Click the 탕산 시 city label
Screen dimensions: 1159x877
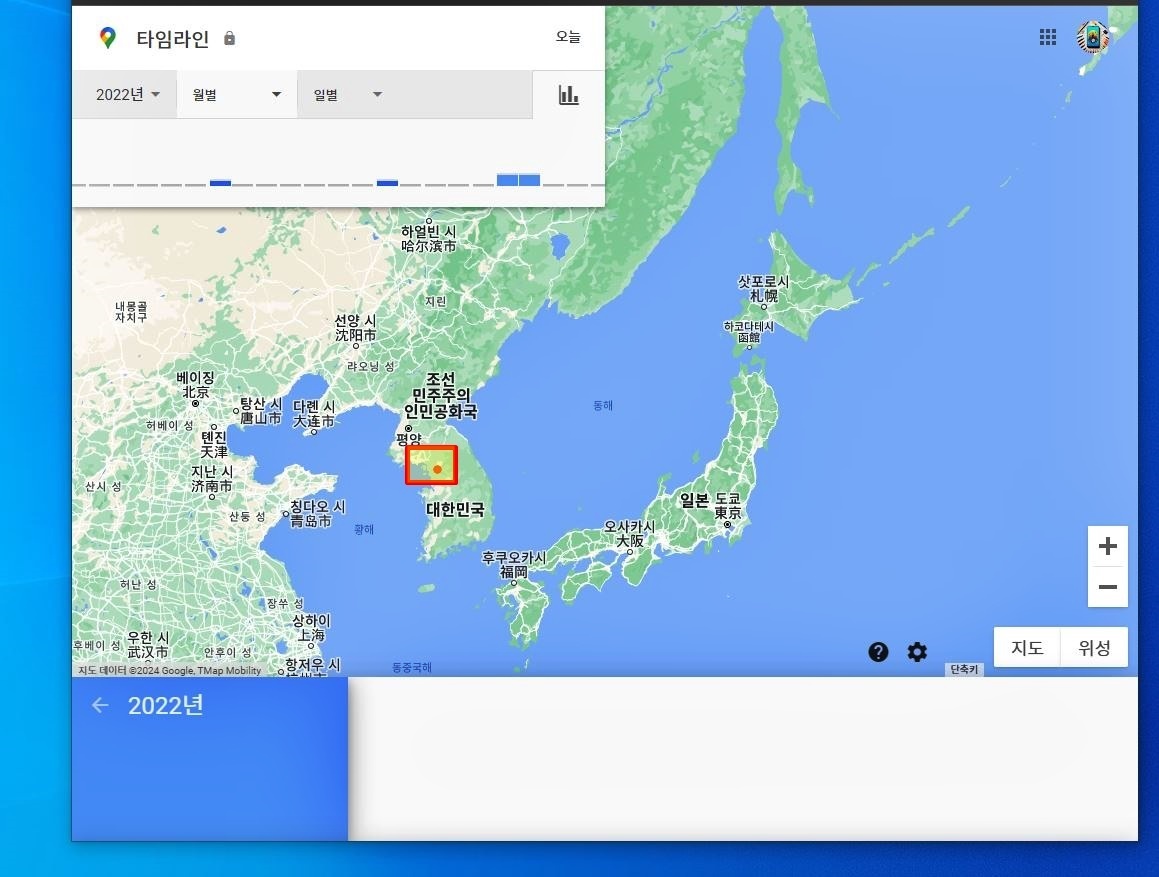(x=261, y=410)
